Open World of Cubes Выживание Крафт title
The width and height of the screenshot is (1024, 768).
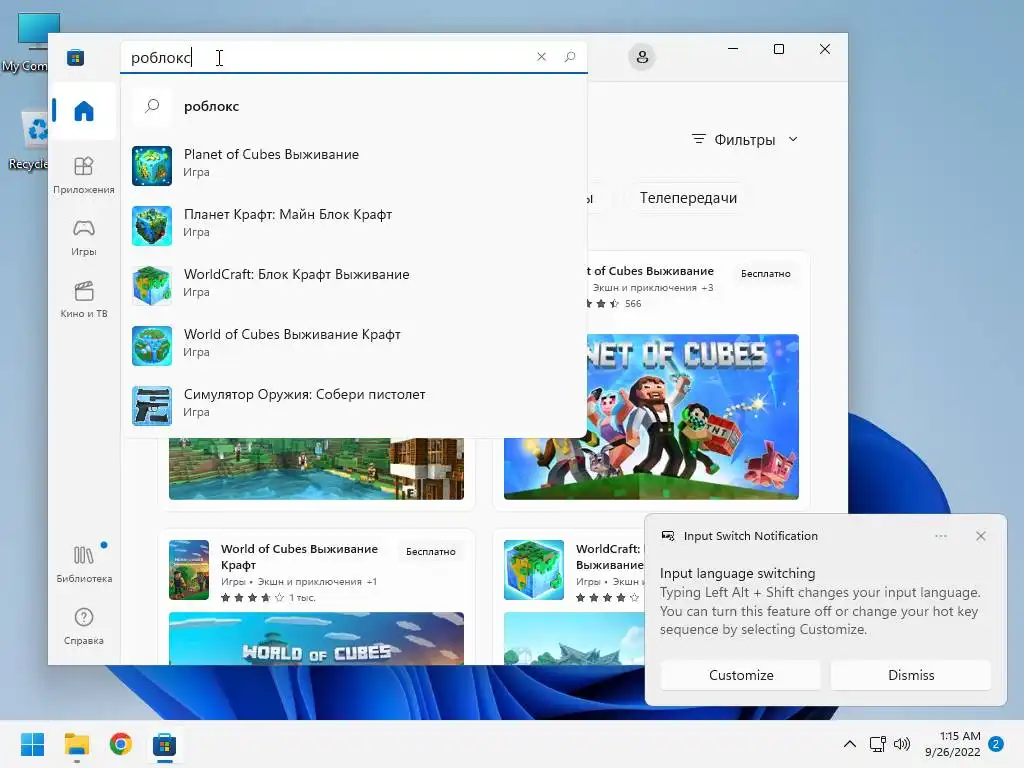(299, 556)
